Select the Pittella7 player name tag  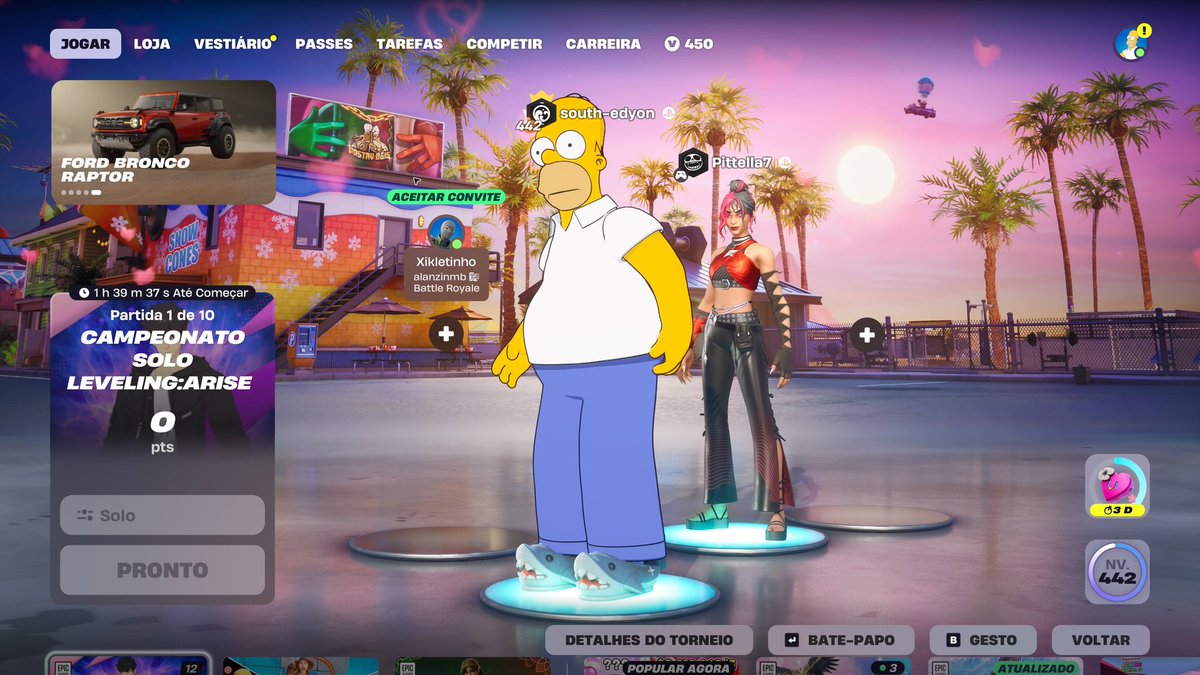coord(741,162)
